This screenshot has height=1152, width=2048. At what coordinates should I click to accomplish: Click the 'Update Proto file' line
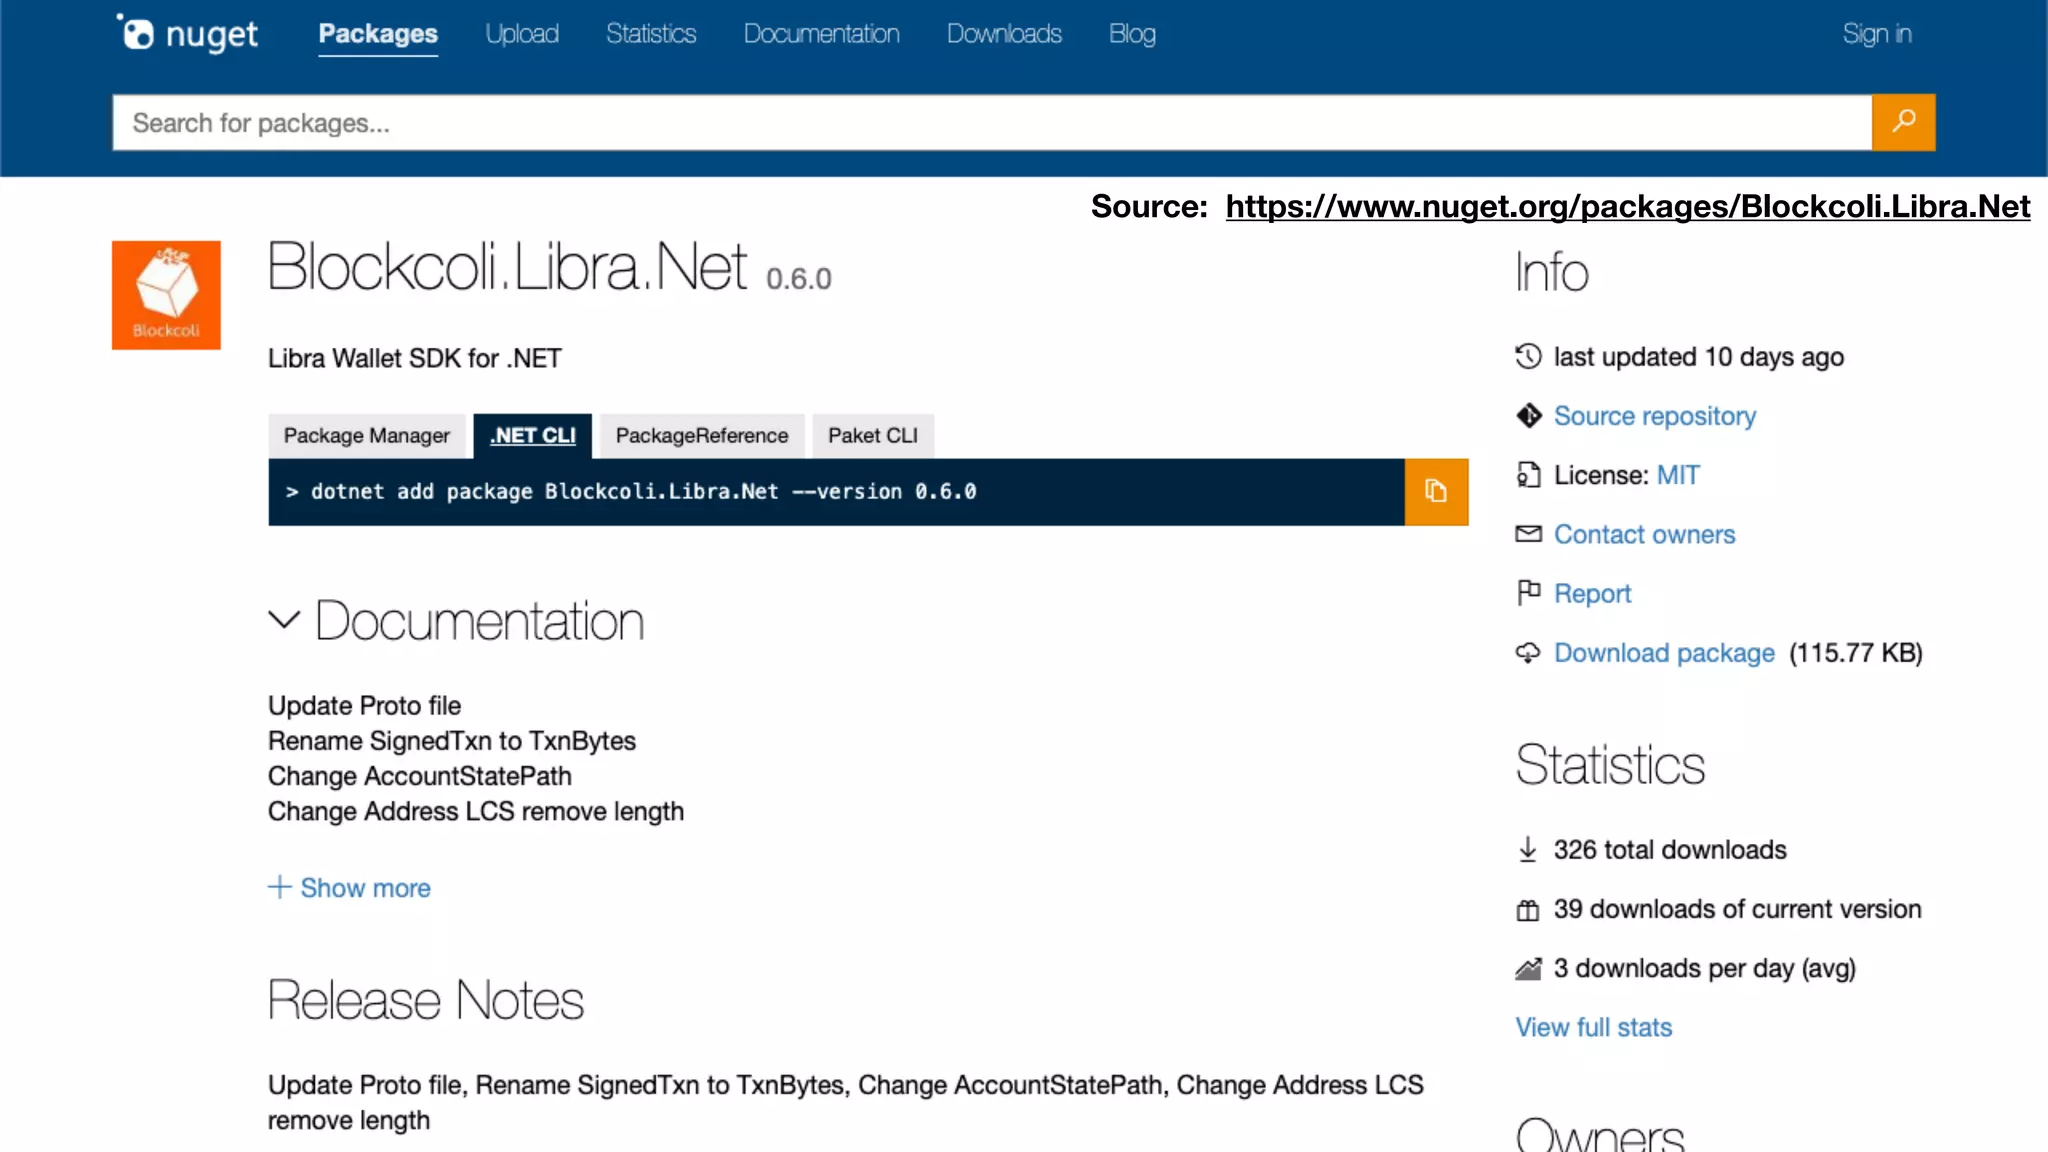(364, 706)
